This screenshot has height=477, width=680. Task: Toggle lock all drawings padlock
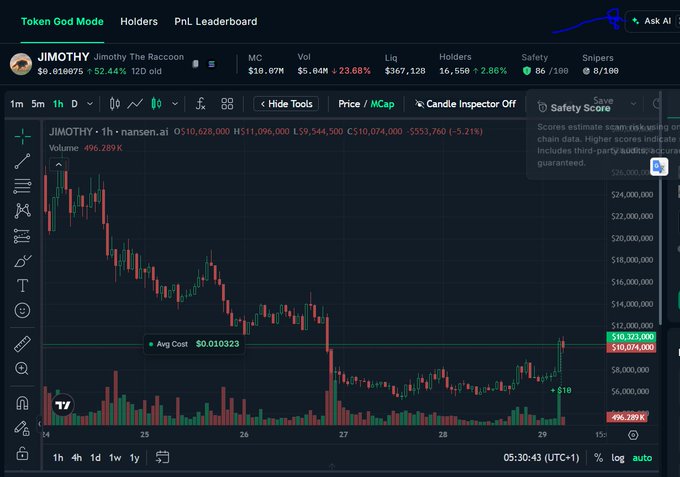tap(22, 454)
